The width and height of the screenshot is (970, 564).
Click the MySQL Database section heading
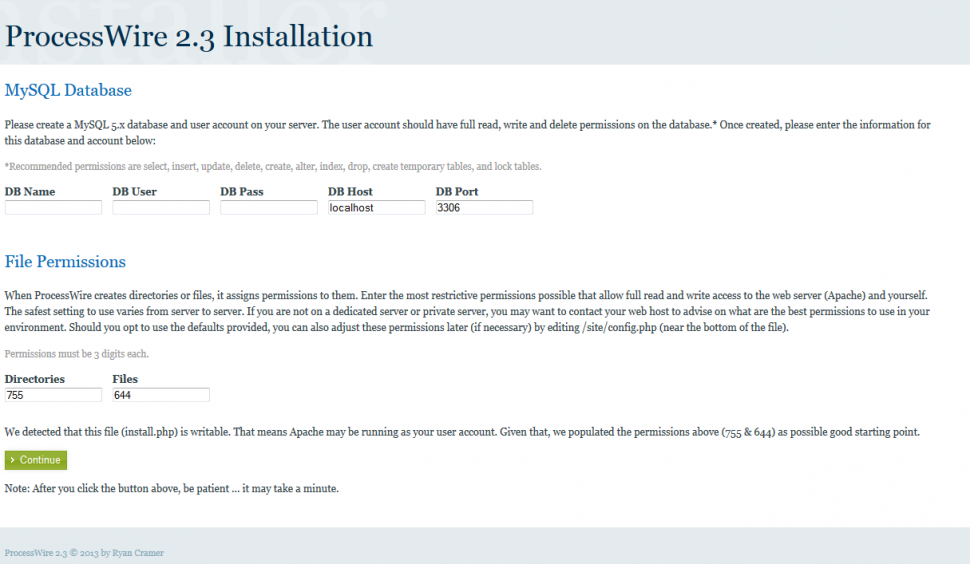point(68,90)
